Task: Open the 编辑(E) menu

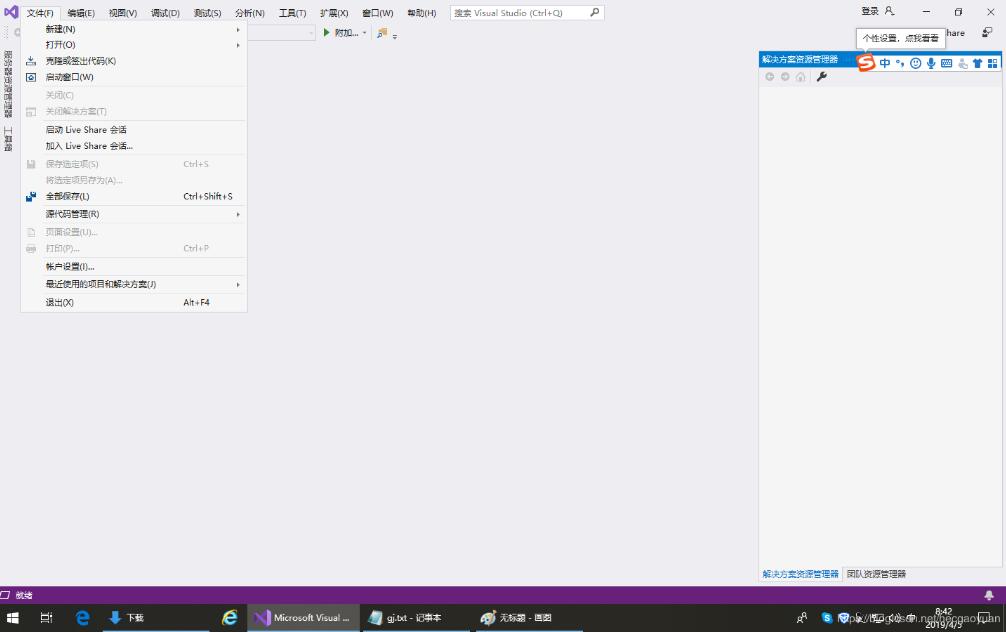Action: pos(81,13)
